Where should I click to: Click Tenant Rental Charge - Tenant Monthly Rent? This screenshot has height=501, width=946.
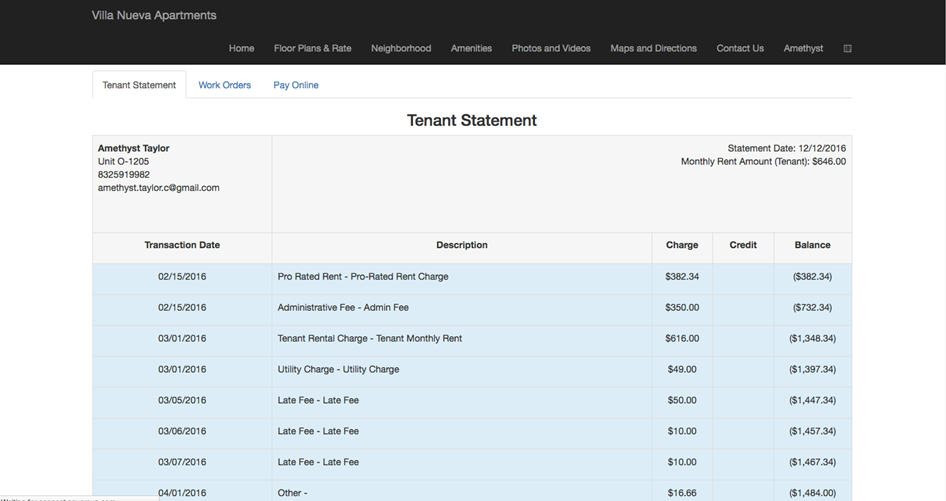370,338
